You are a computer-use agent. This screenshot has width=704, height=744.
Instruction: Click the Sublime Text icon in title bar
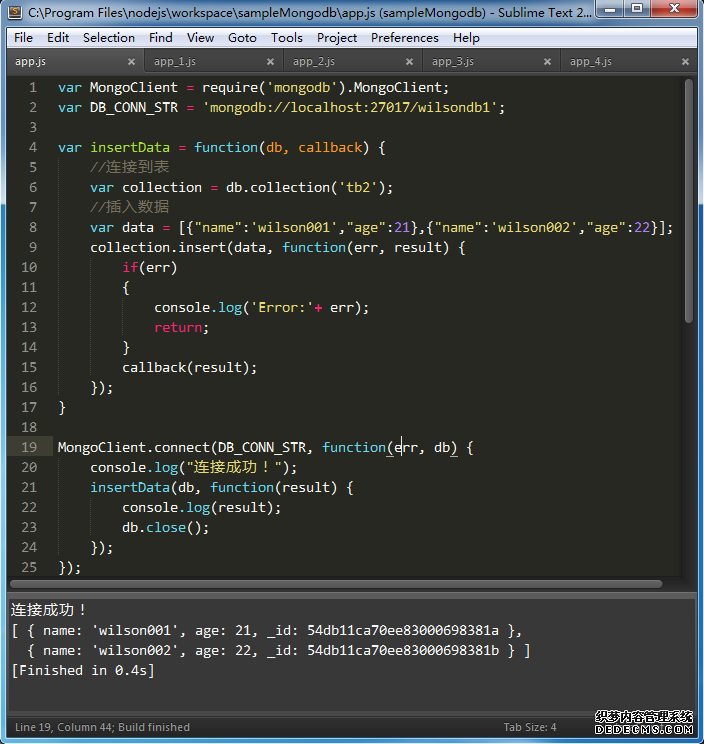pos(14,13)
